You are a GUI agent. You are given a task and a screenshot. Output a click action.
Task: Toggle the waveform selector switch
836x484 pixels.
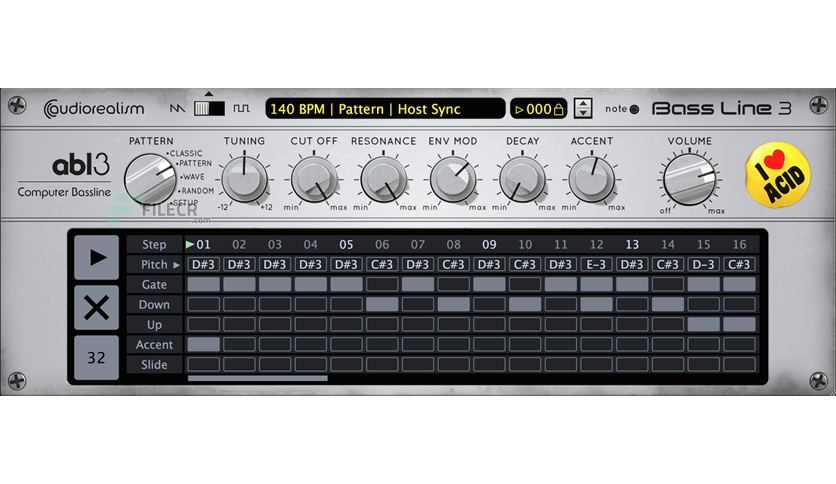209,109
